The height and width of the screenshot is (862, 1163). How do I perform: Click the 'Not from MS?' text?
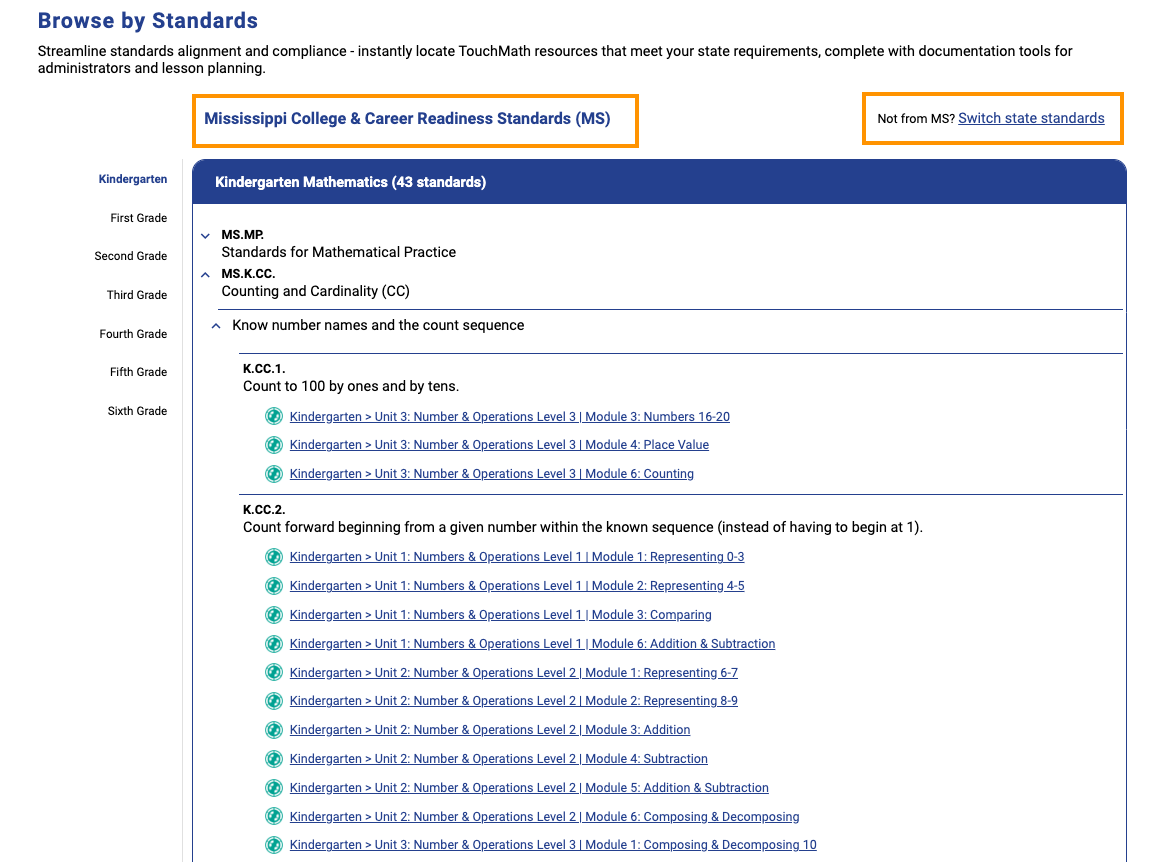[x=915, y=119]
